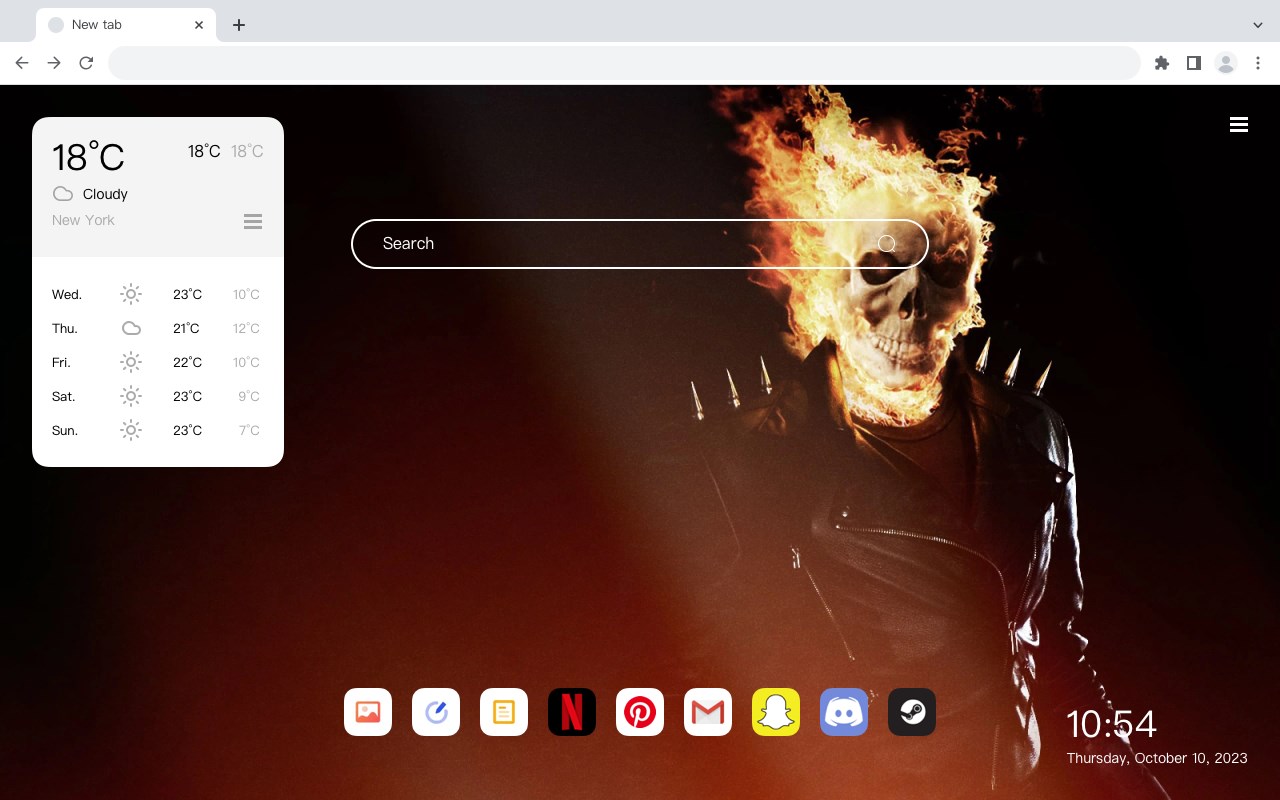Click the browser address bar
The width and height of the screenshot is (1280, 800).
[x=624, y=63]
